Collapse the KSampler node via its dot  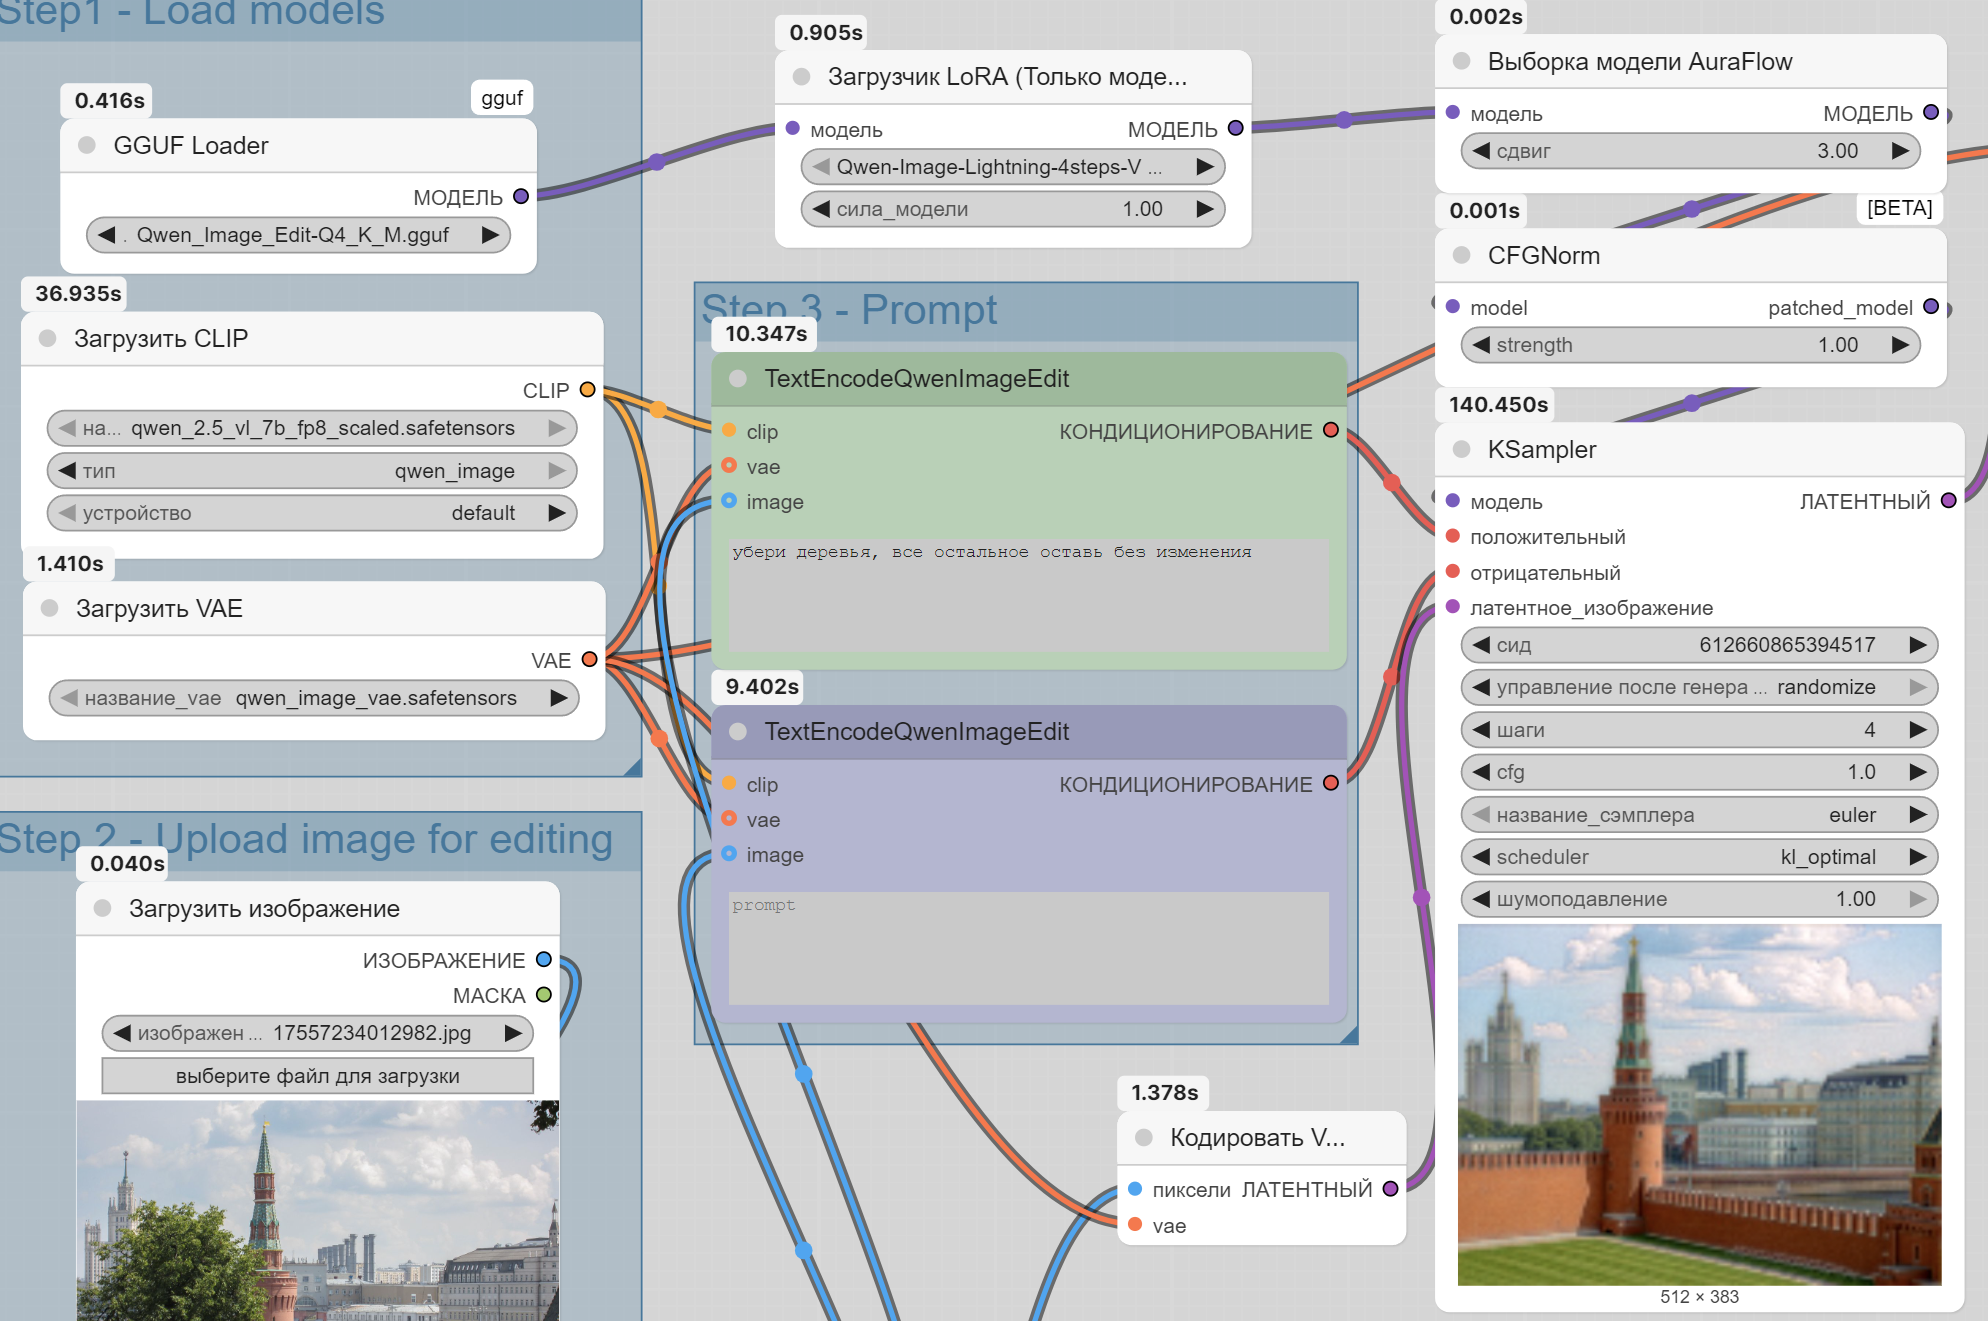[1461, 449]
